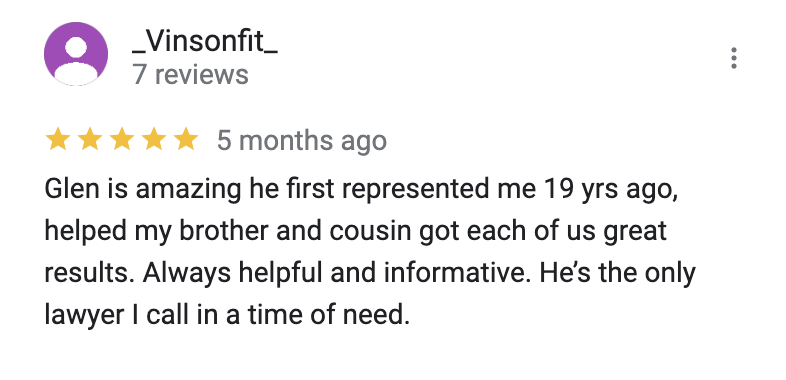Open the _Vinsonfit_ reviewer profile name

tap(205, 42)
